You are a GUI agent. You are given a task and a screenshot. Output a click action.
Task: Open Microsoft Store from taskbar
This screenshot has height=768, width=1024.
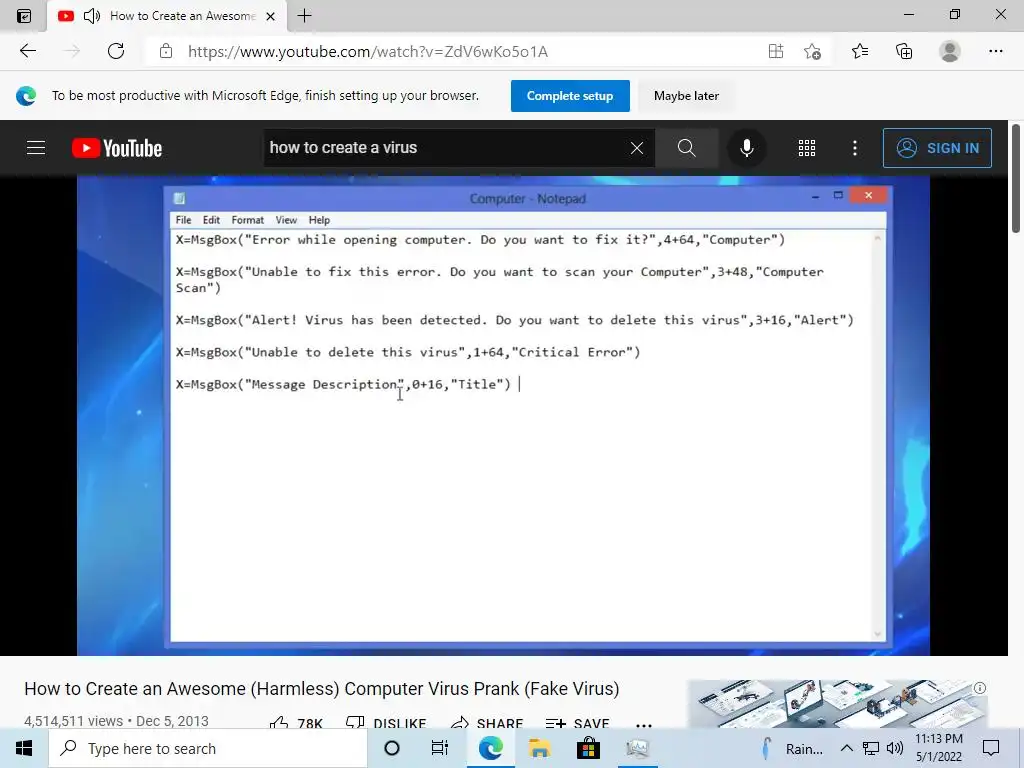click(588, 748)
